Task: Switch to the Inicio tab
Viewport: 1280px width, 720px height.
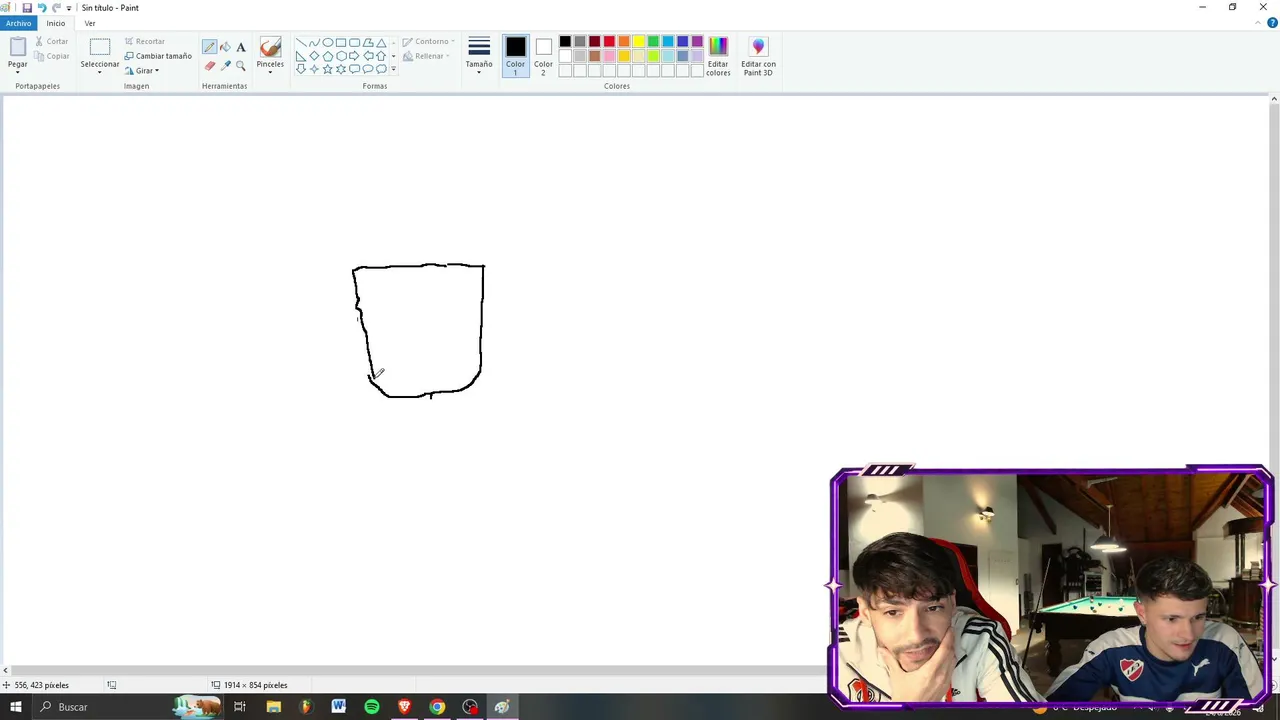Action: (56, 23)
